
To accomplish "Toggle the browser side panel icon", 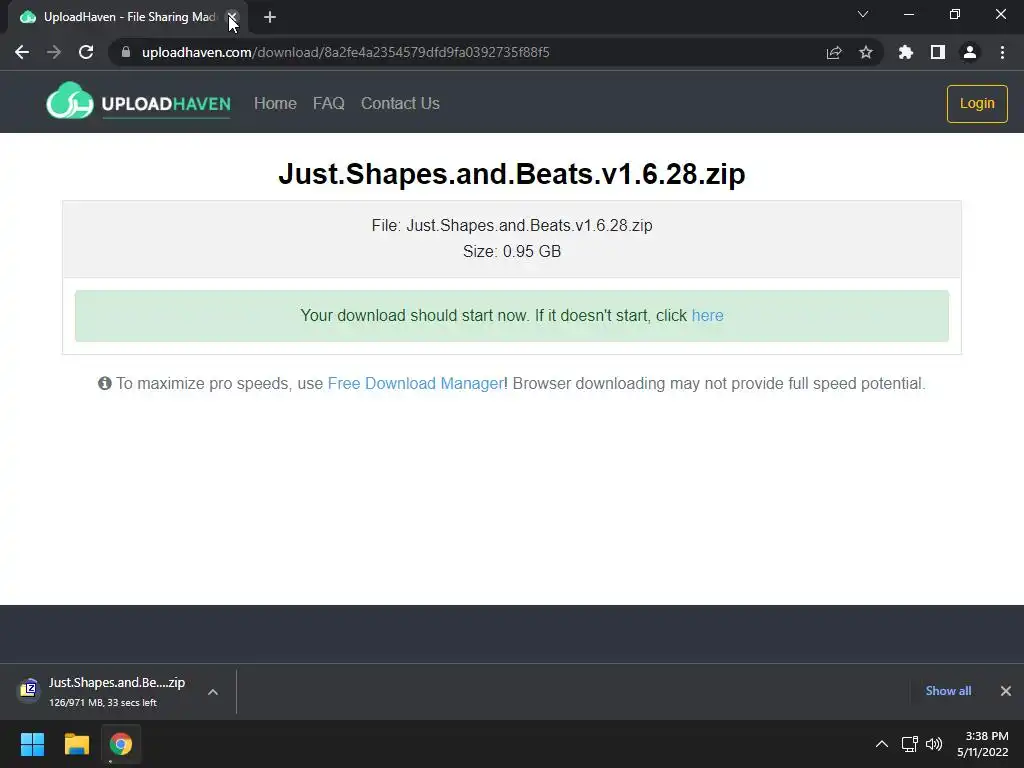I will click(938, 52).
